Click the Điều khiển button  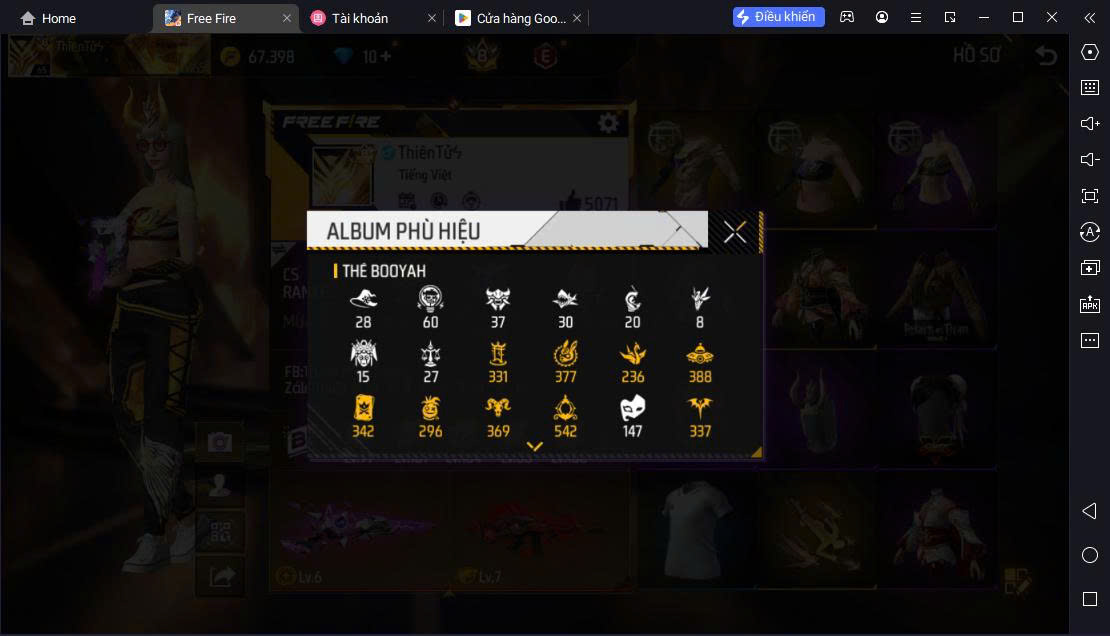pos(778,17)
